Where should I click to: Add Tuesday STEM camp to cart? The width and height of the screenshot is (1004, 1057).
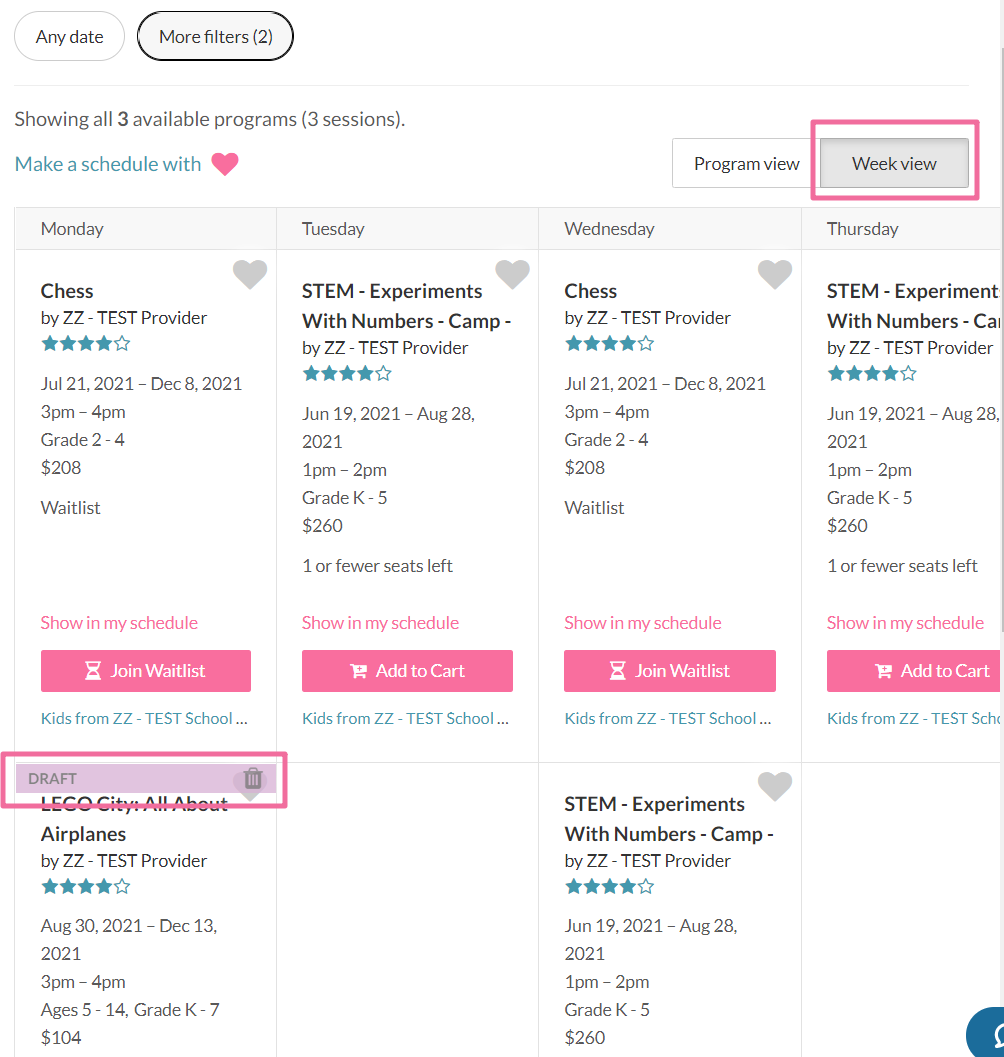point(407,671)
